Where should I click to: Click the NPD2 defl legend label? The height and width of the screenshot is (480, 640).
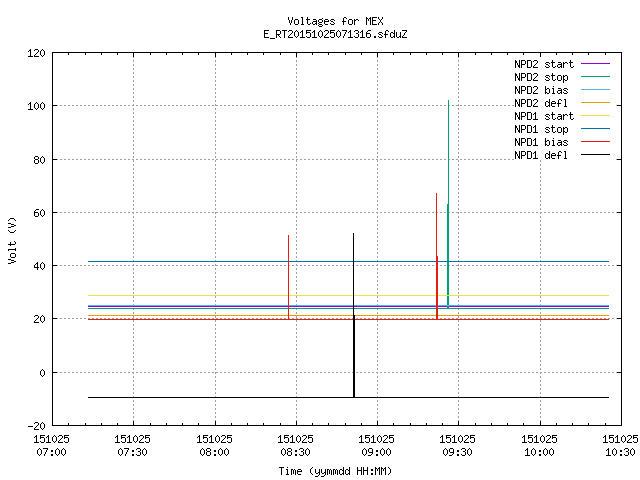[541, 103]
